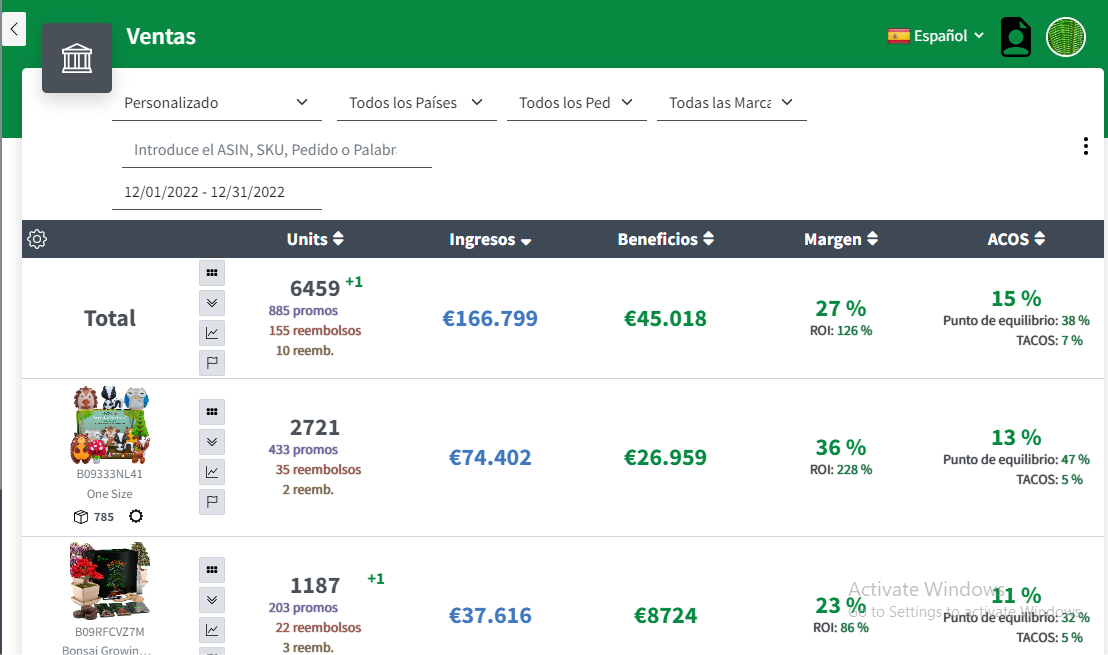Viewport: 1108px width, 655px height.
Task: Open chart icon for B09333NL41 product
Action: coord(212,472)
